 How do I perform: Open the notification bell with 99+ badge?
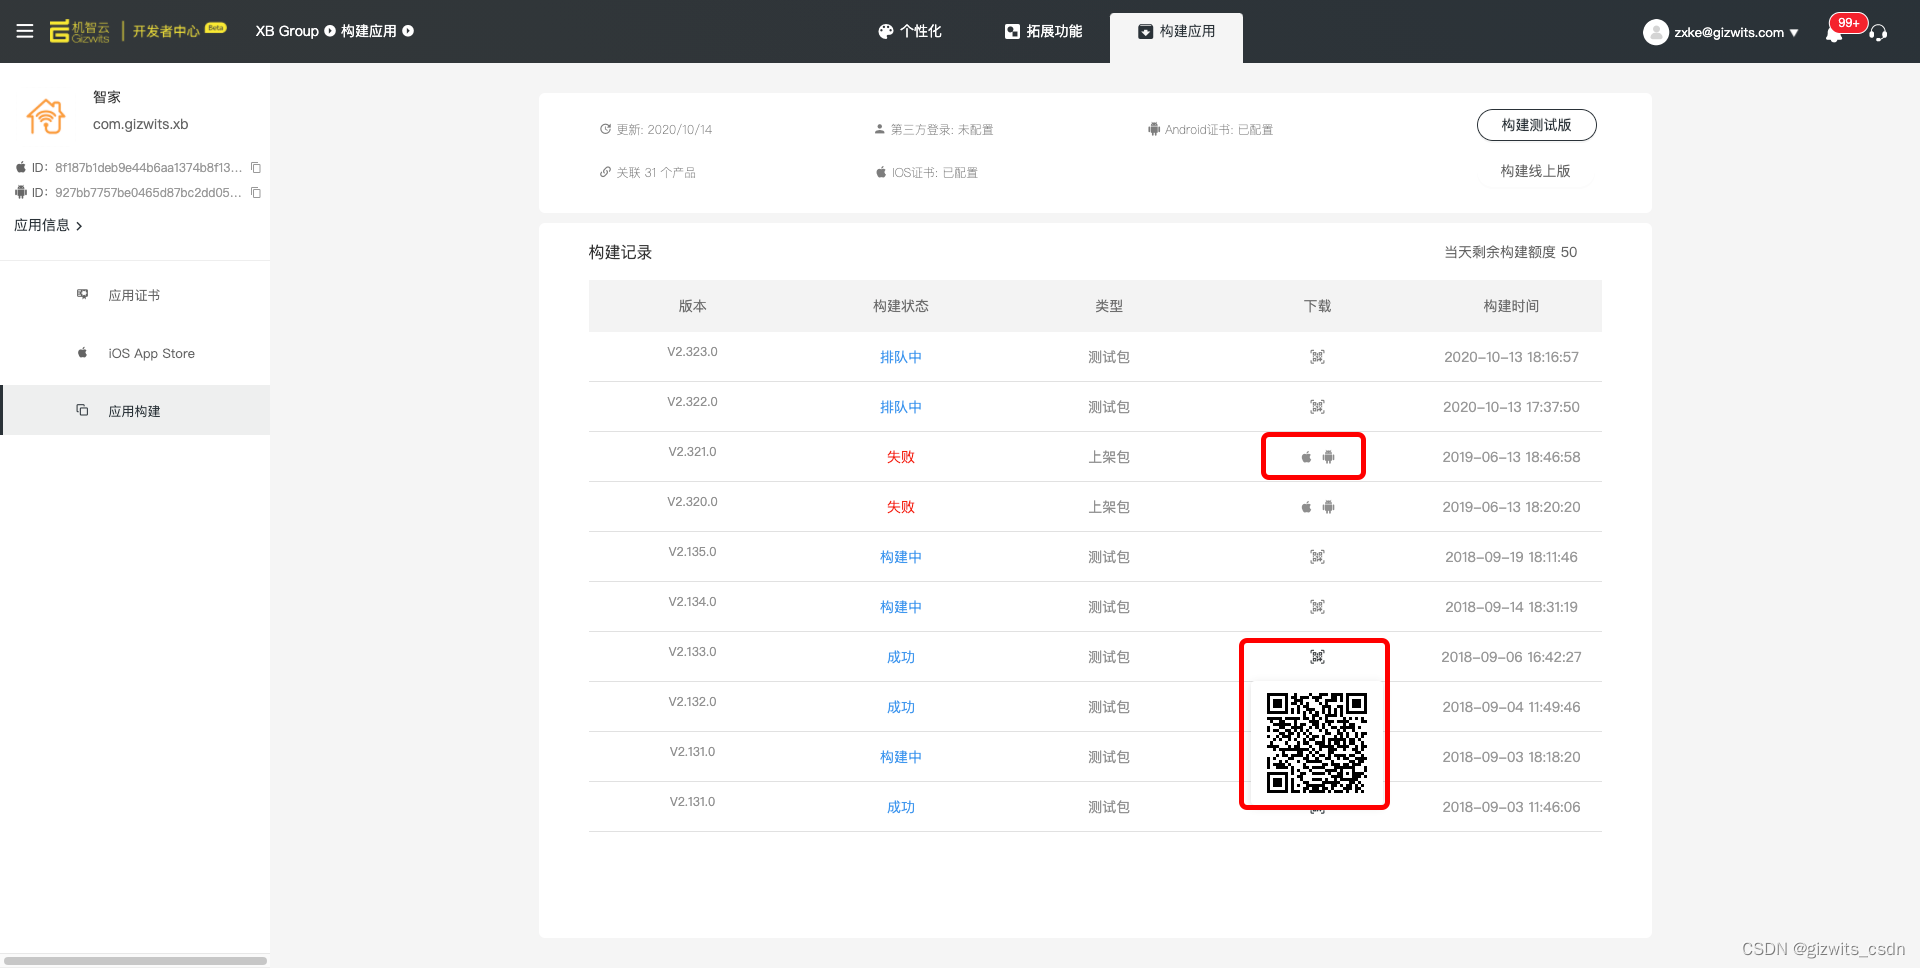tap(1834, 33)
